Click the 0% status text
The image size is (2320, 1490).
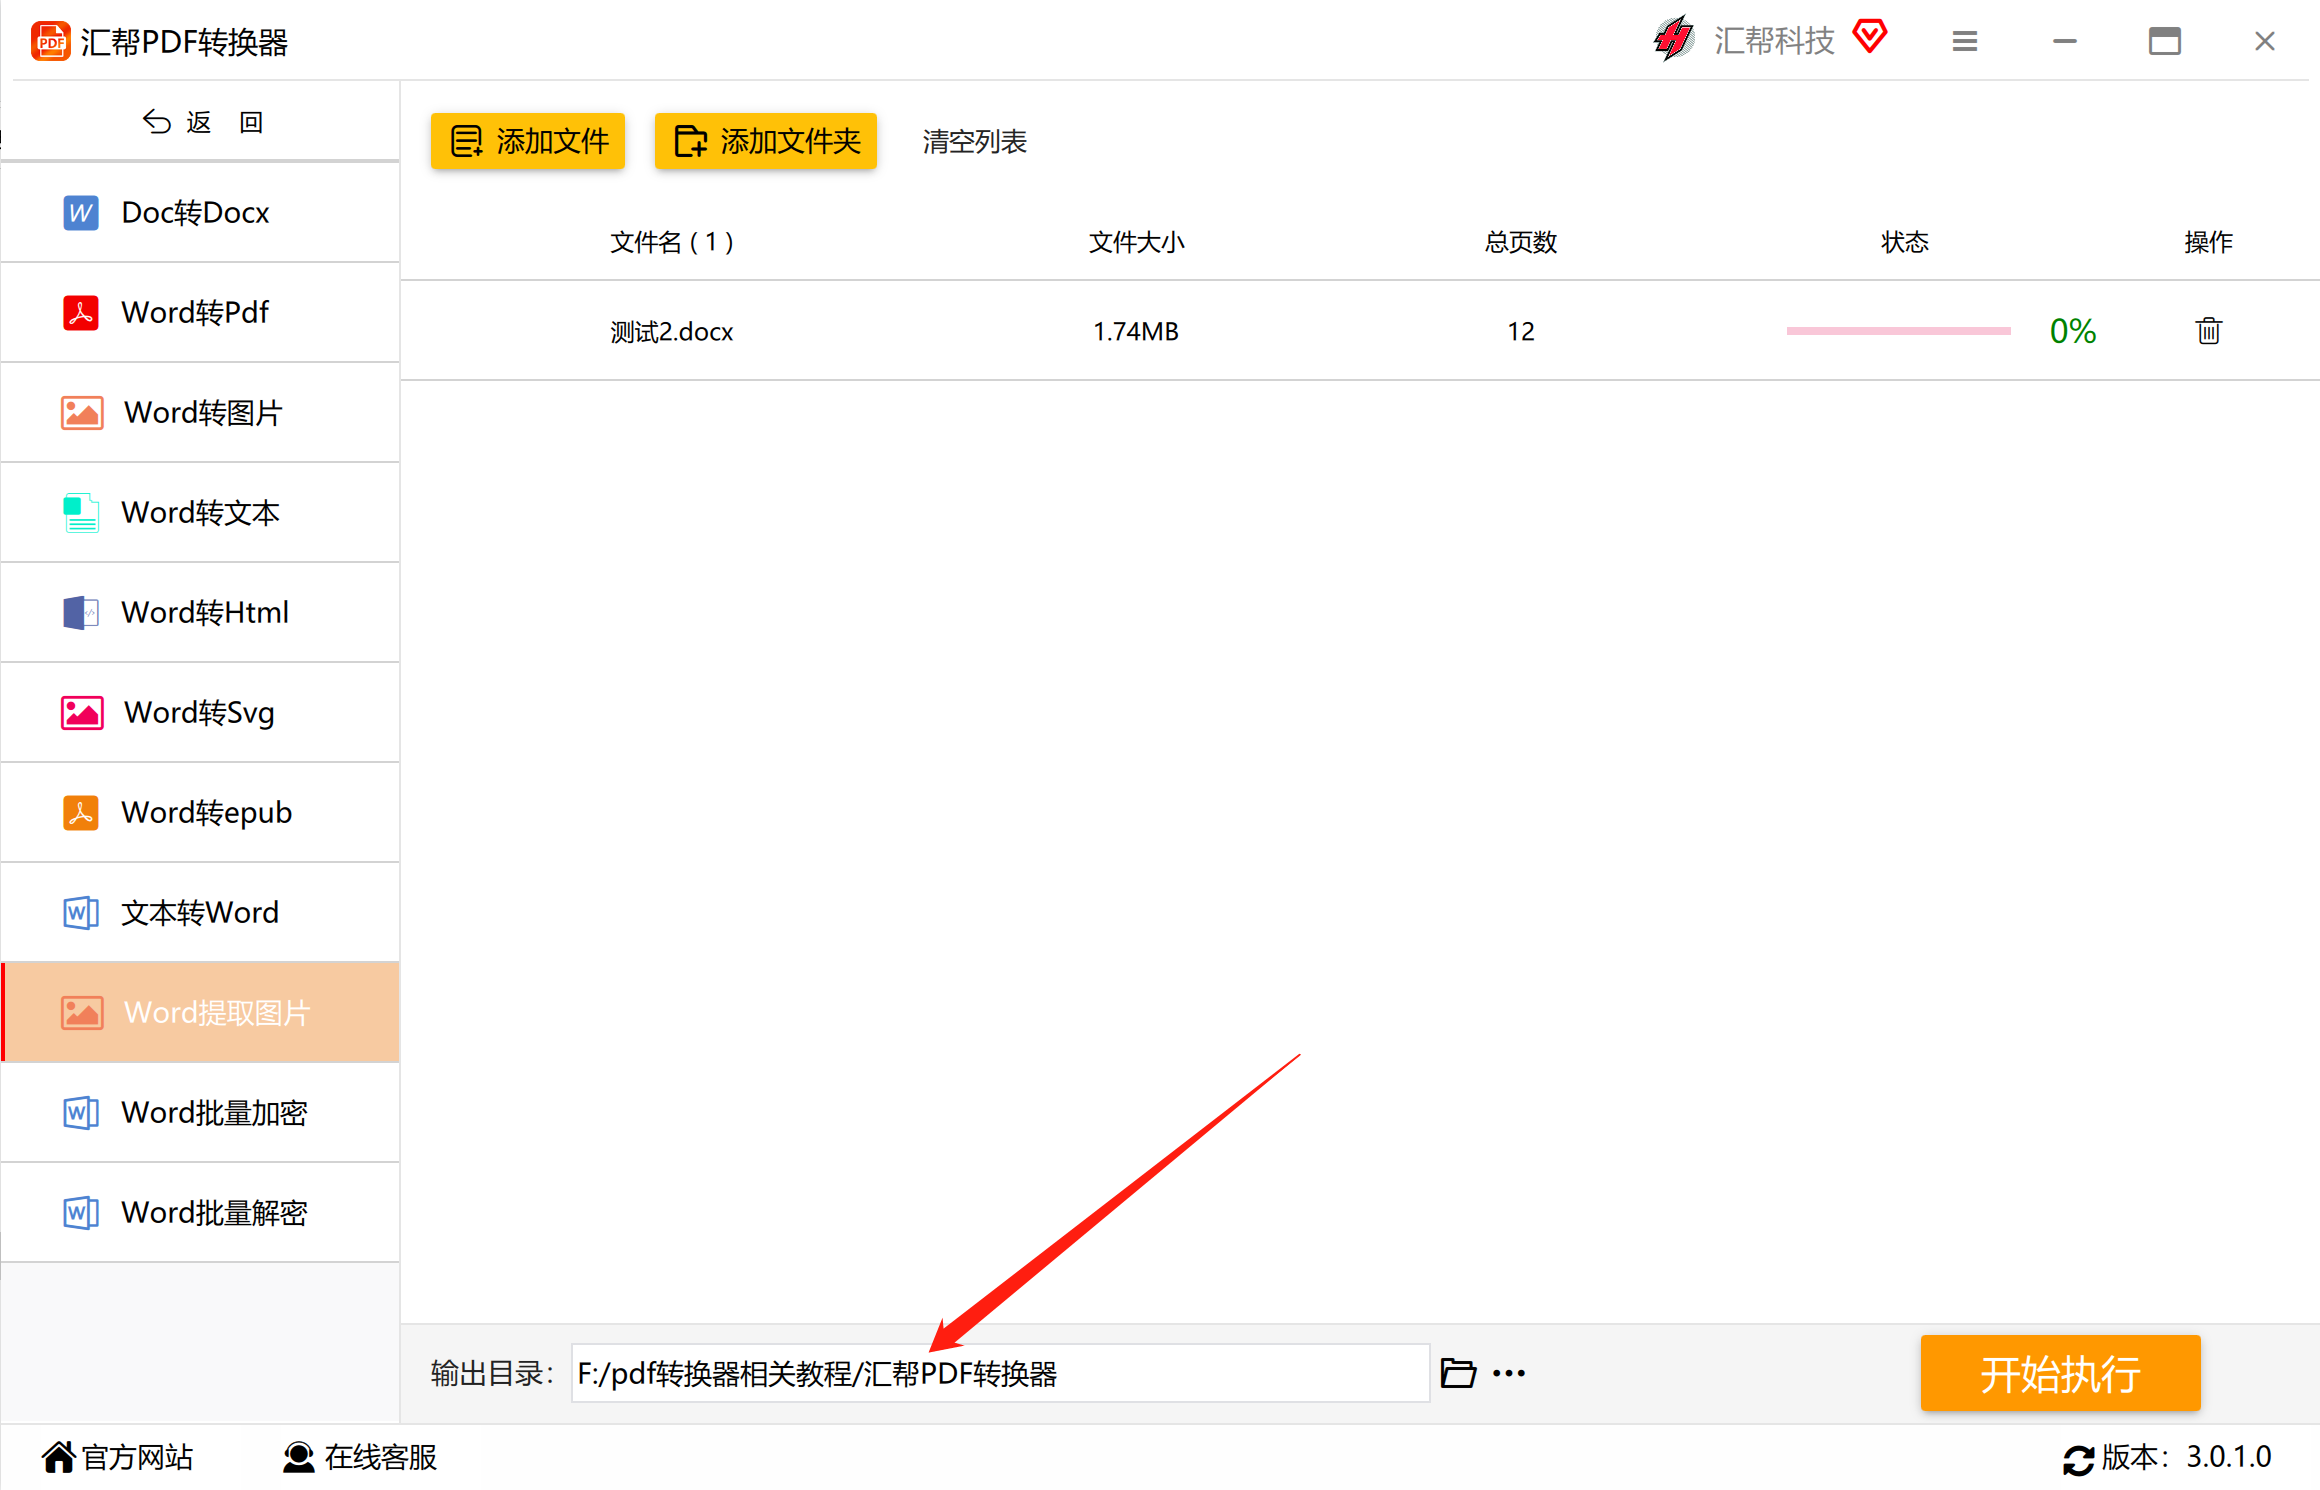point(2072,331)
